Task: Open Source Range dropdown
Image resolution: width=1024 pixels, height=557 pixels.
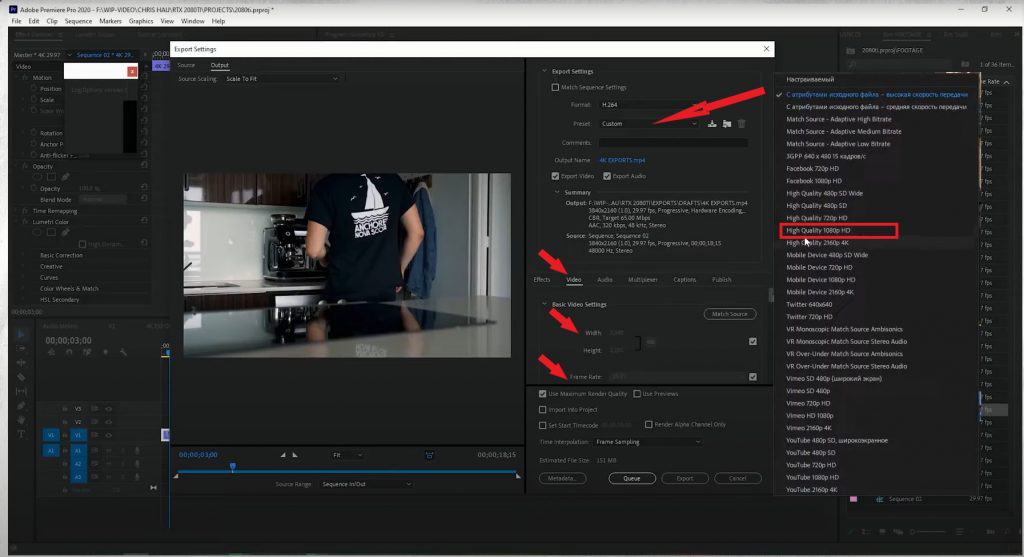Action: [366, 485]
